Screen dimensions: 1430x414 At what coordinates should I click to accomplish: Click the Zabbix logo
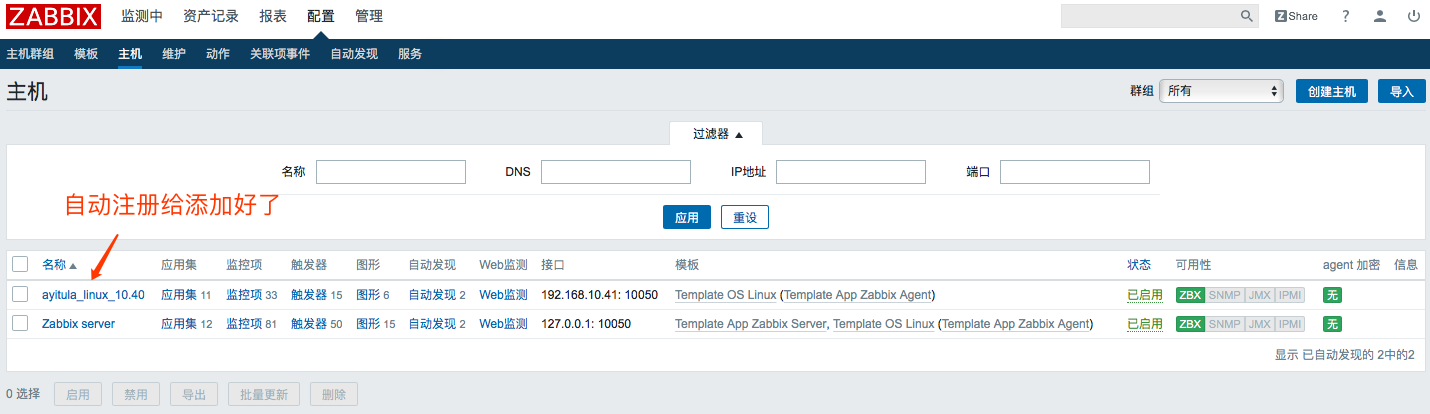54,16
